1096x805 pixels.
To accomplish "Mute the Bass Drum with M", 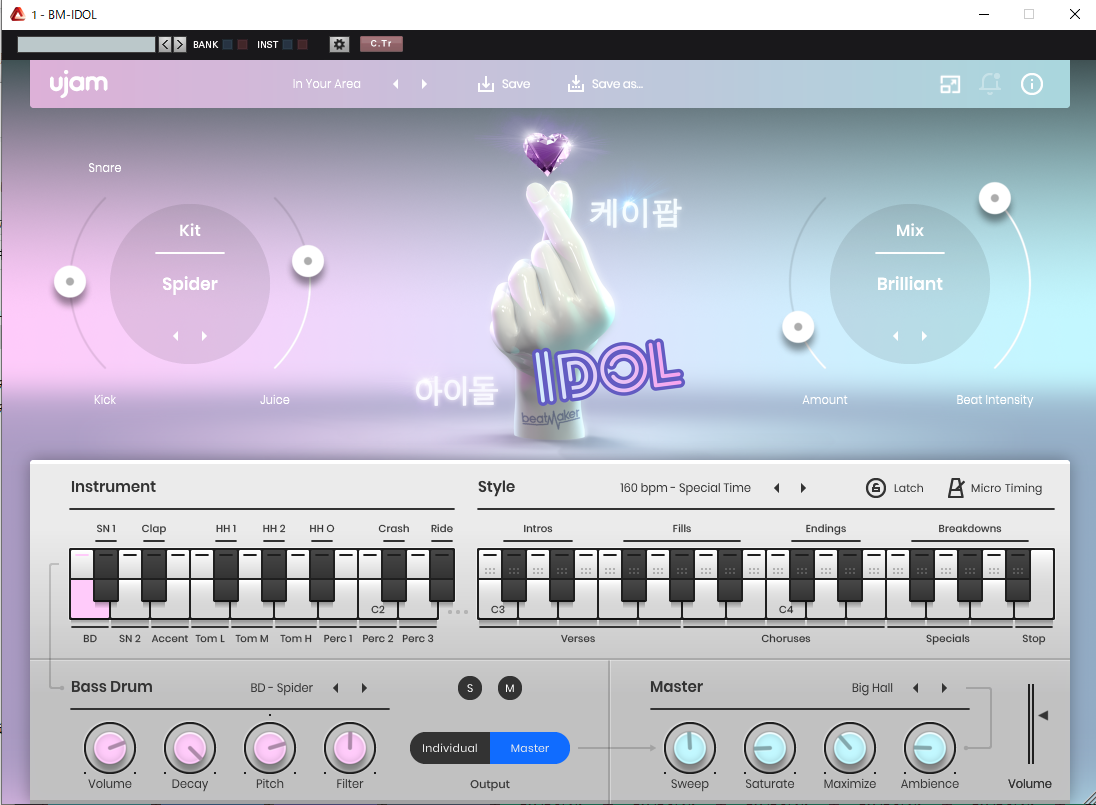I will (x=510, y=688).
